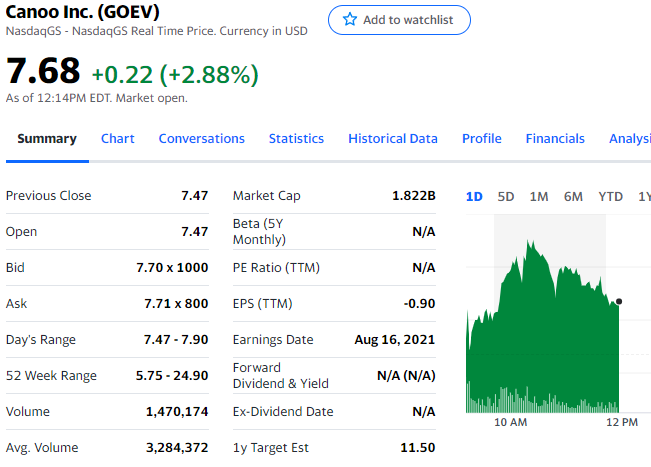Open the Financials tab

click(555, 138)
